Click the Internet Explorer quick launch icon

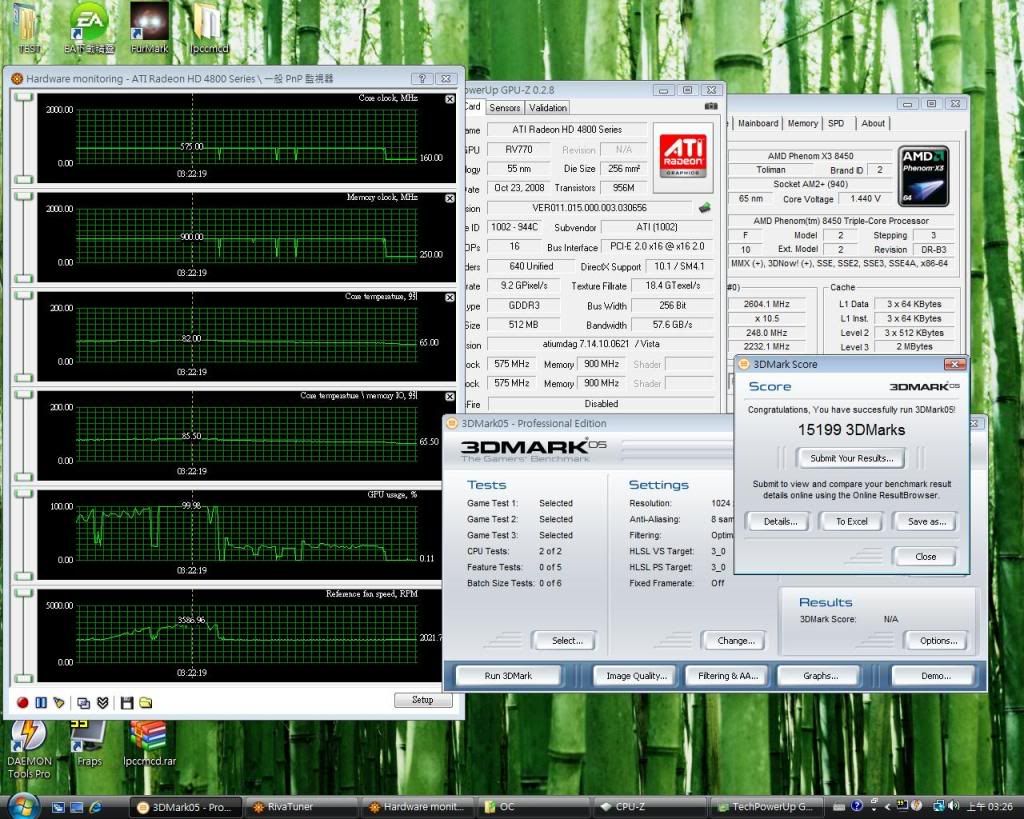coord(95,807)
